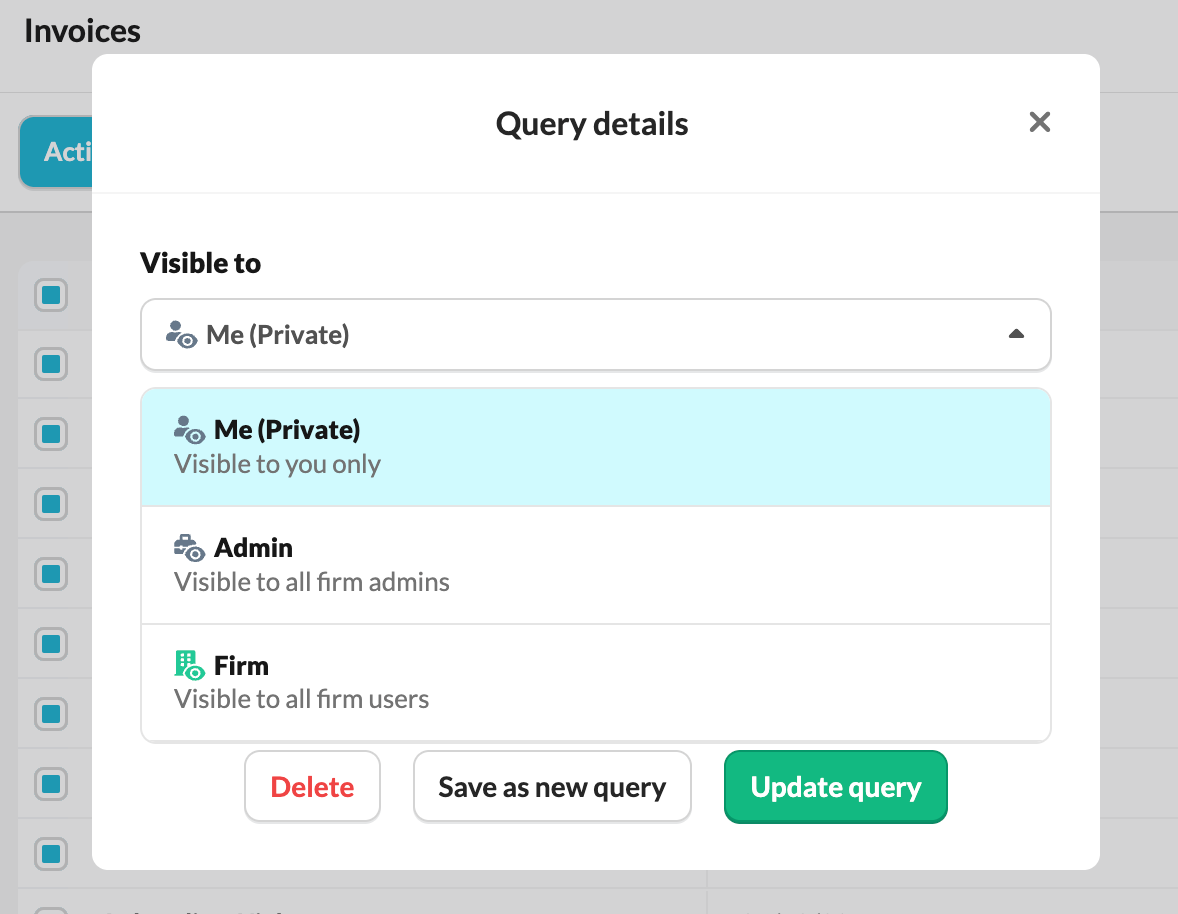Click the private person icon beside the highlighted Me (Private) option
This screenshot has width=1178, height=914.
tap(189, 430)
